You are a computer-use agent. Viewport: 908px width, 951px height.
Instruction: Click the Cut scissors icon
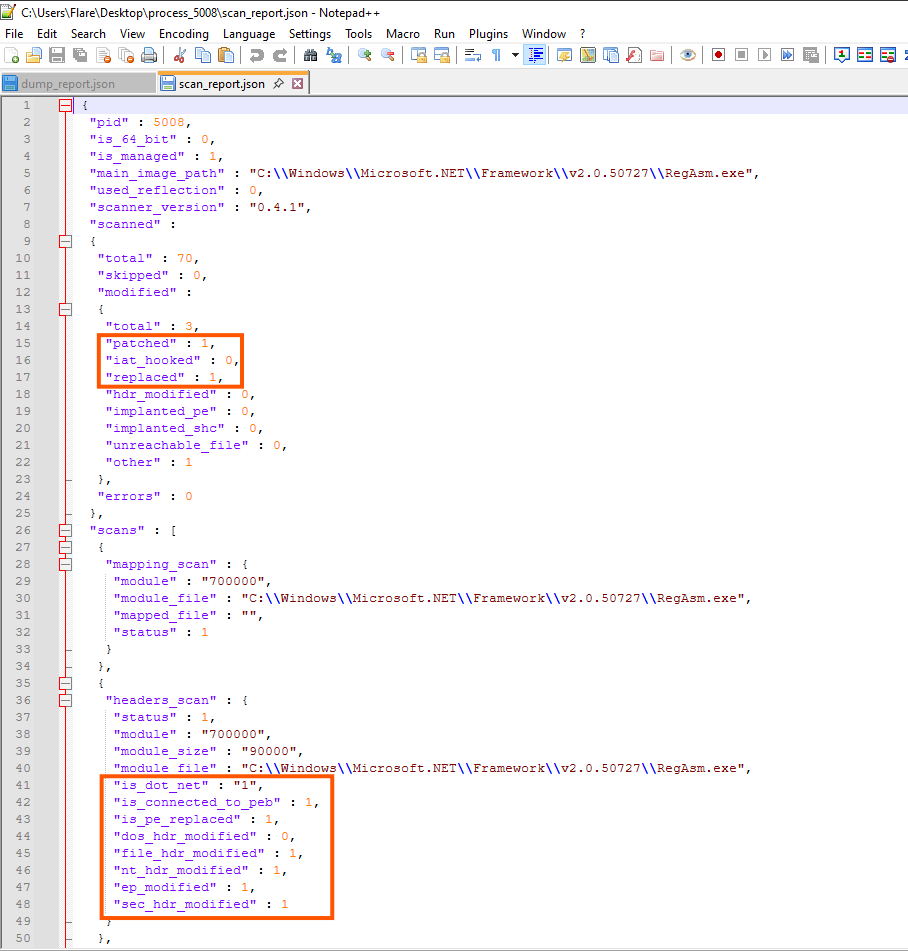[x=179, y=55]
